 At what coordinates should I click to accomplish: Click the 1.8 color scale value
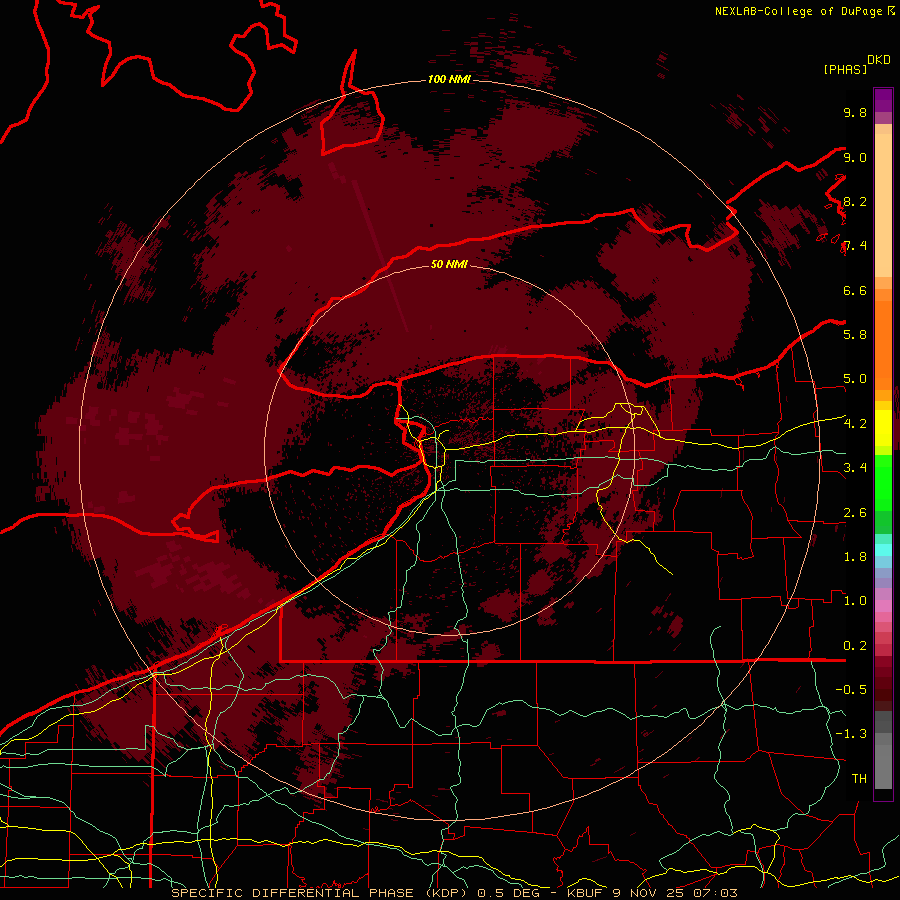(x=855, y=557)
